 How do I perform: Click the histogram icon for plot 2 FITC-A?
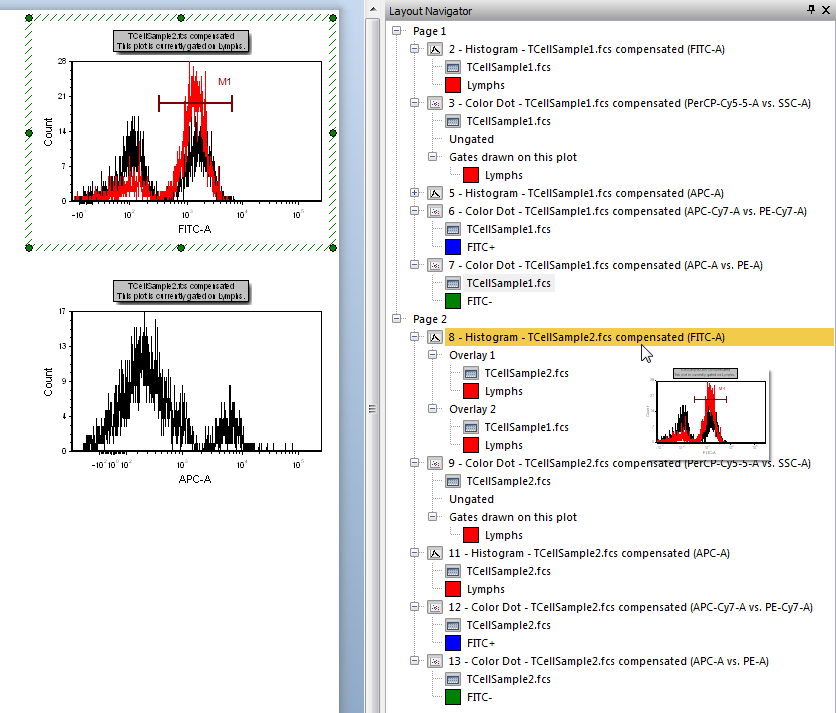(x=435, y=48)
